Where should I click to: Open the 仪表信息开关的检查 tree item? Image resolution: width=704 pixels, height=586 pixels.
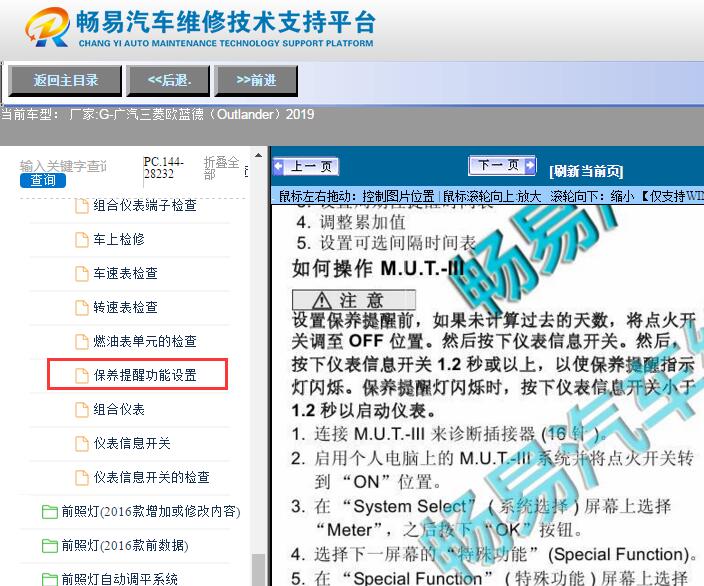[x=151, y=477]
